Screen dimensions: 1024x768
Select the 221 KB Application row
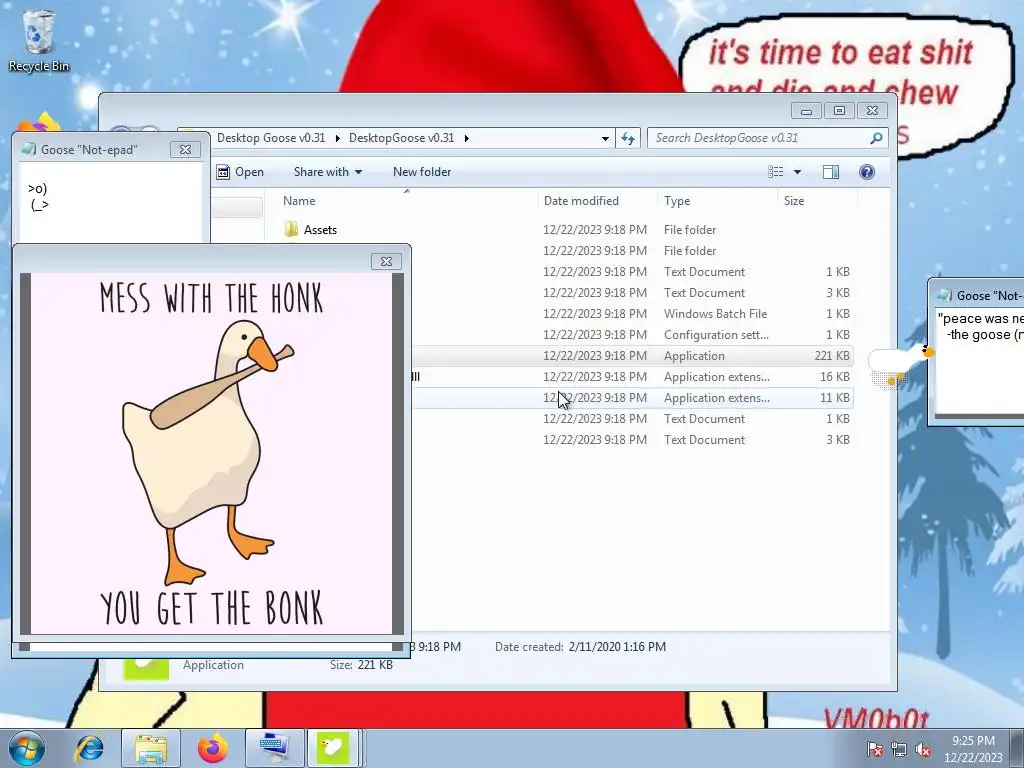(631, 356)
